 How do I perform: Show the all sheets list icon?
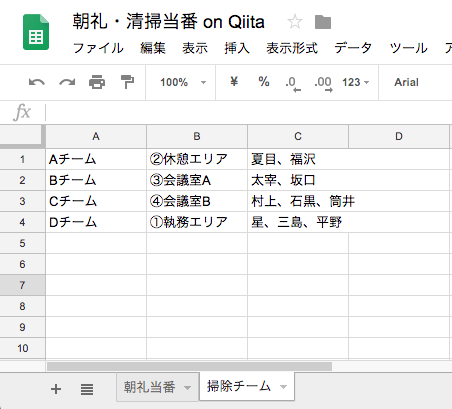(x=87, y=389)
